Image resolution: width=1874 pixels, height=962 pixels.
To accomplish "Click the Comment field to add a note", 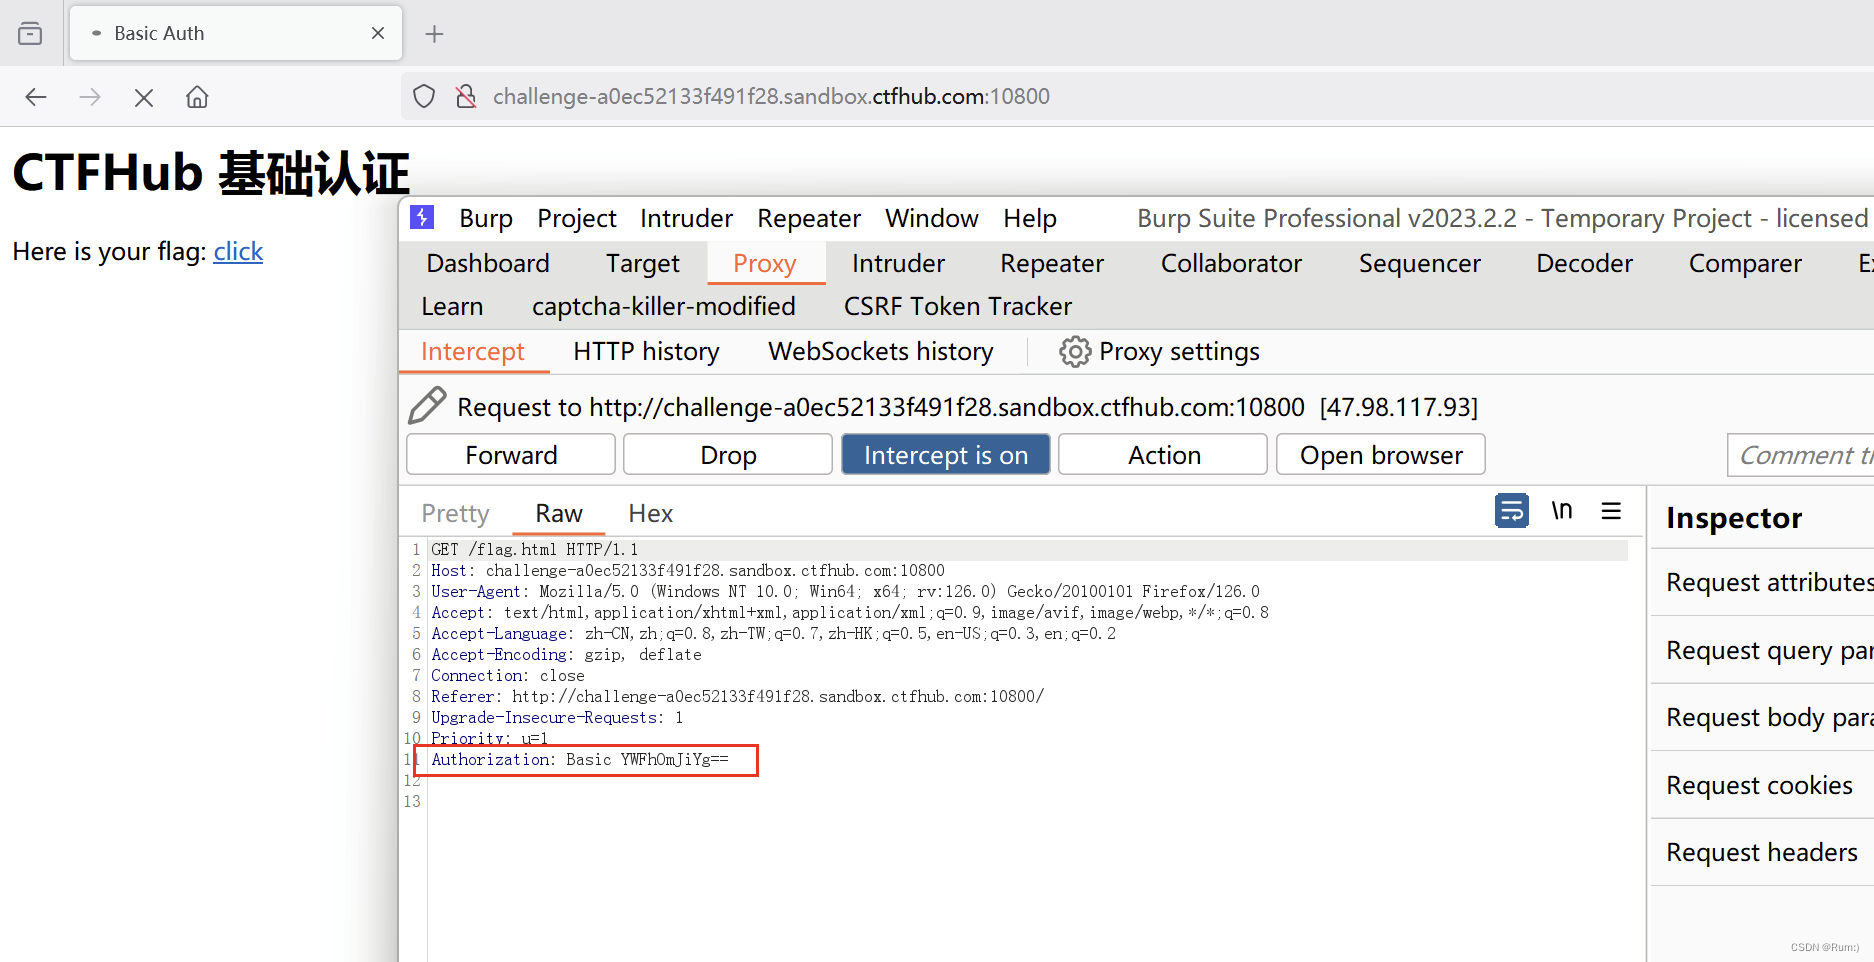I will pos(1800,454).
